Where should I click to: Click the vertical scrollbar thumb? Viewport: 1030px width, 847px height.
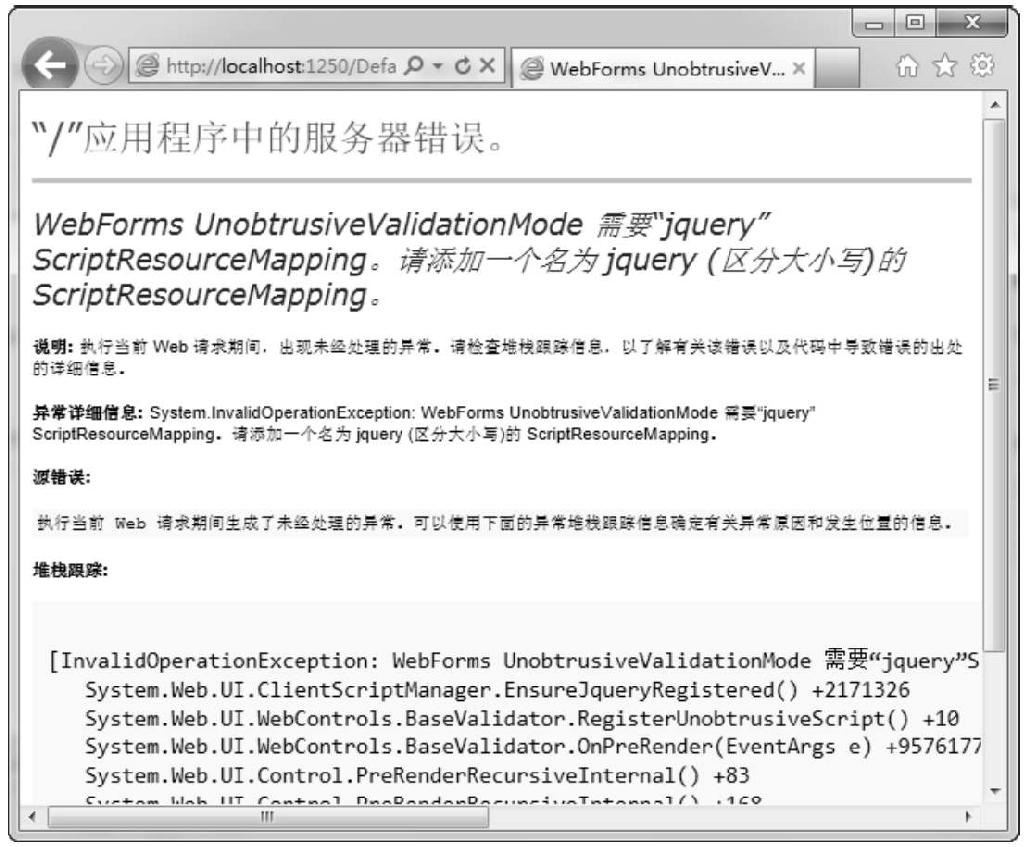pos(995,384)
